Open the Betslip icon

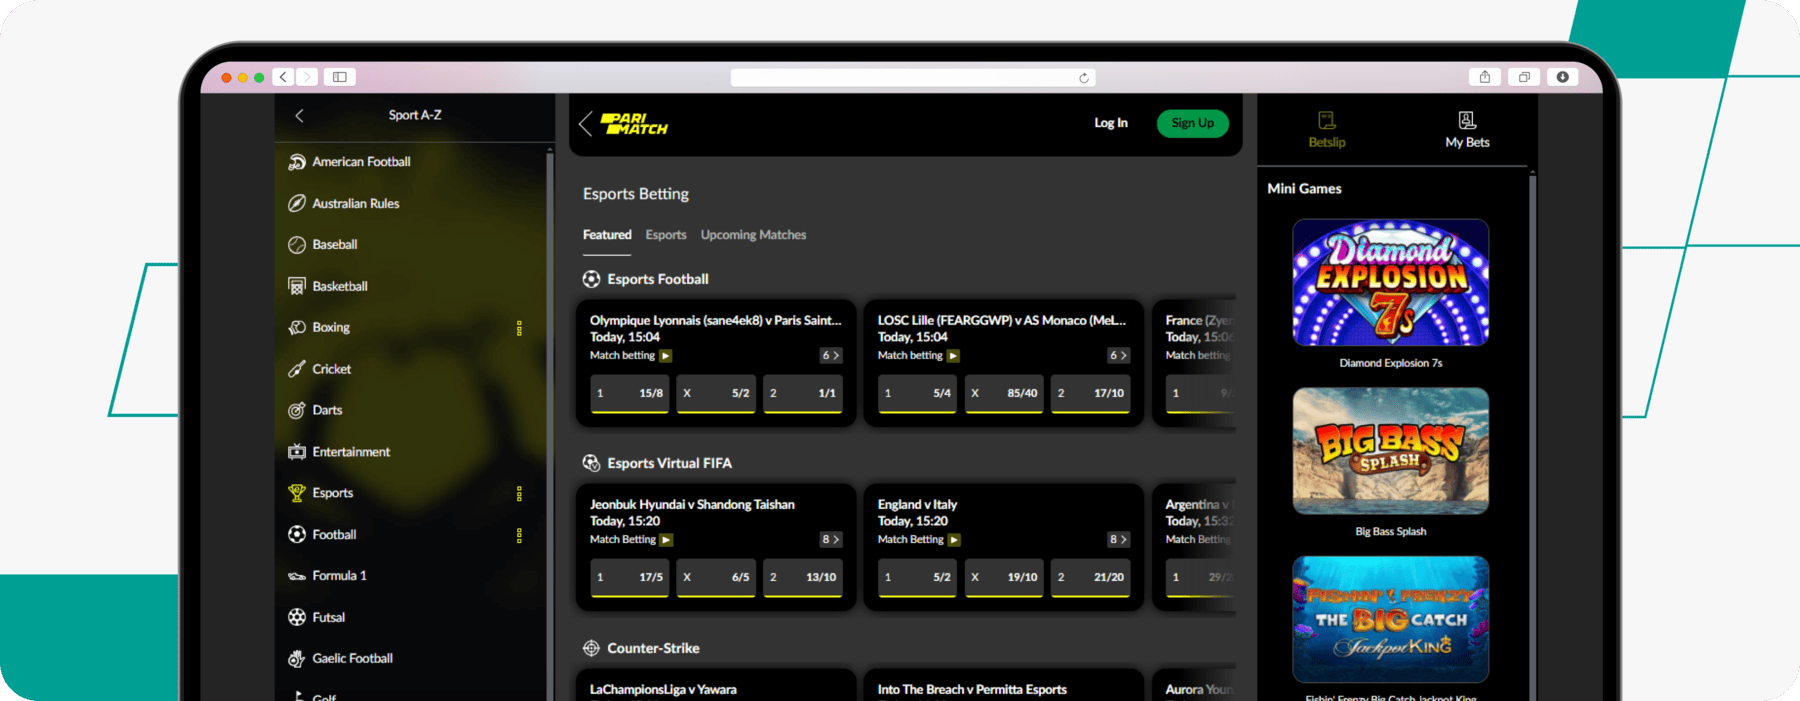click(1327, 121)
